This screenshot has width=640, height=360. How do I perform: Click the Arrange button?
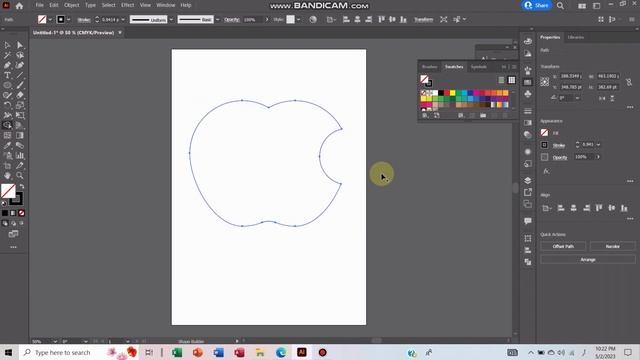pos(588,260)
